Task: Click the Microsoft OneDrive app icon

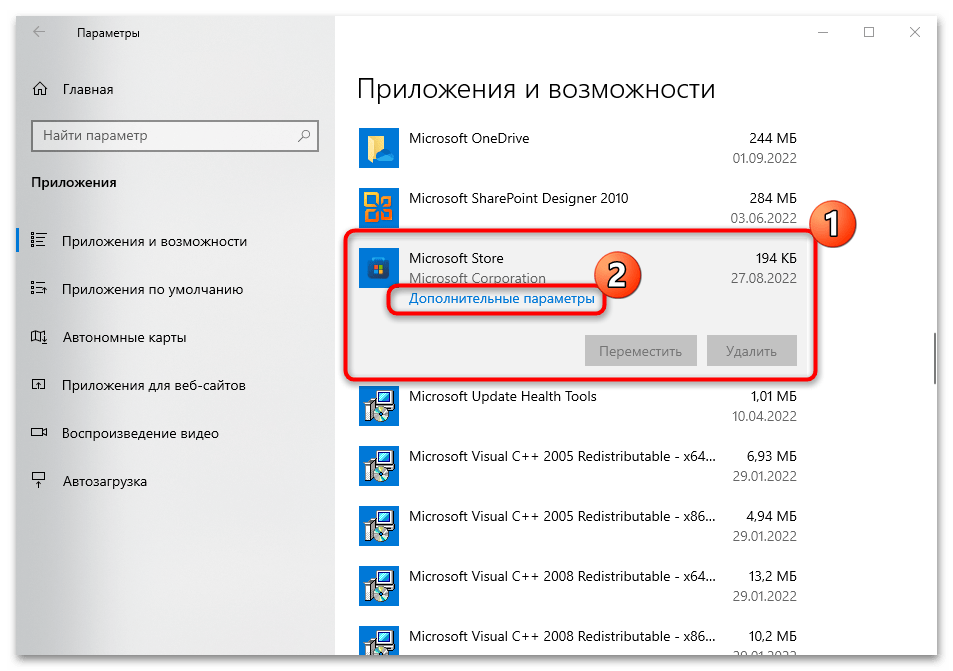Action: tap(379, 148)
